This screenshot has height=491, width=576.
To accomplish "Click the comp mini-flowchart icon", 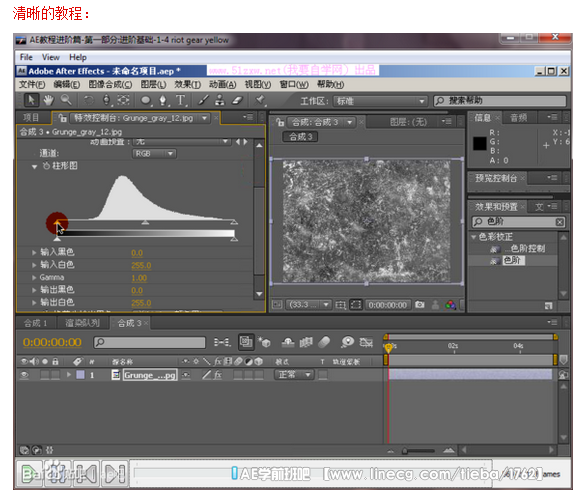I will pos(222,342).
